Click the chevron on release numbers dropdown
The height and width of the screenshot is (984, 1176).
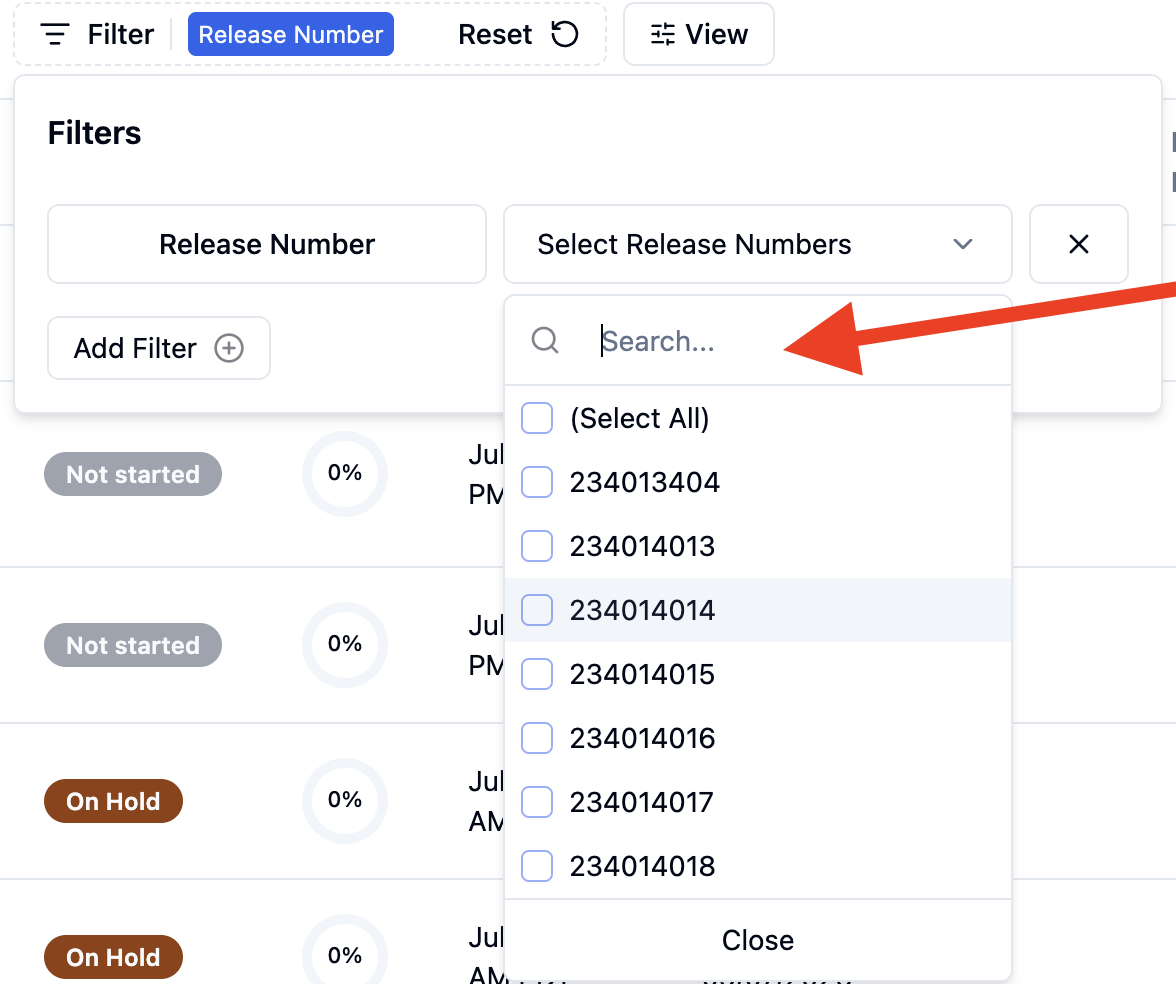tap(963, 244)
